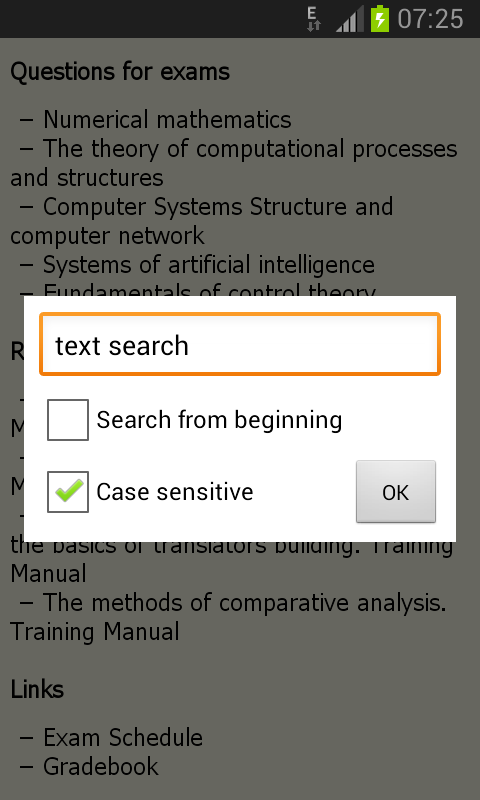
Task: Tap the clock showing 07:25
Action: pyautogui.click(x=431, y=19)
